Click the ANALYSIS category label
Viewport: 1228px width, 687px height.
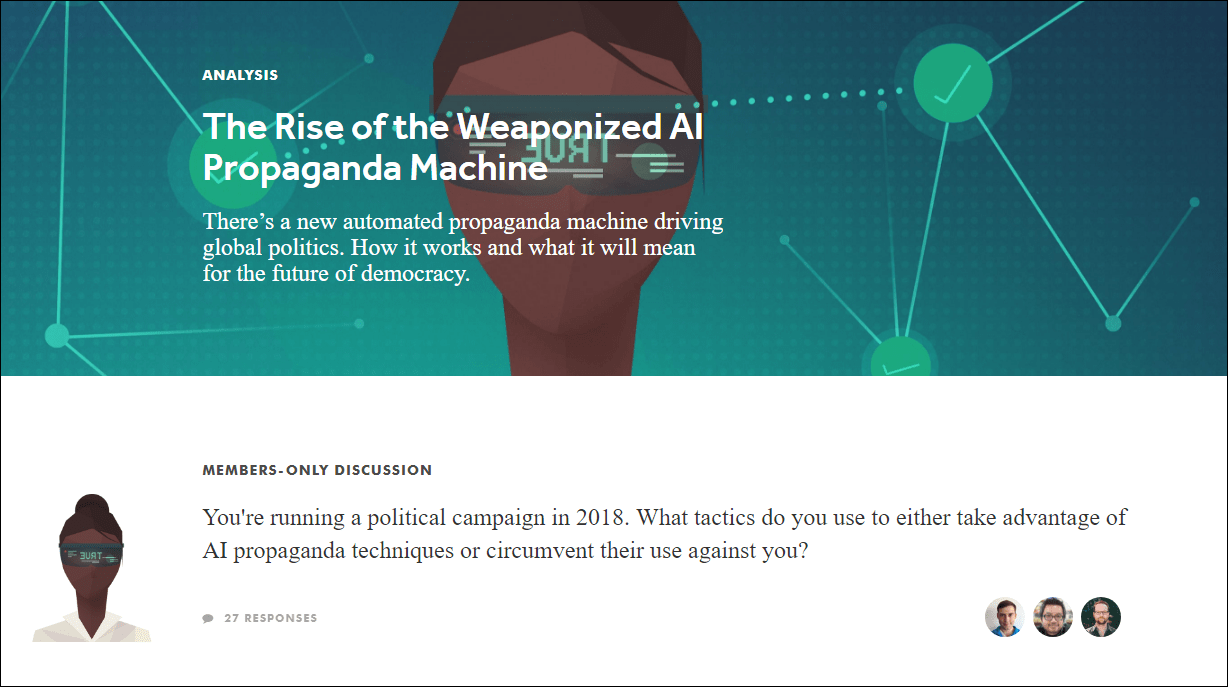[x=240, y=75]
